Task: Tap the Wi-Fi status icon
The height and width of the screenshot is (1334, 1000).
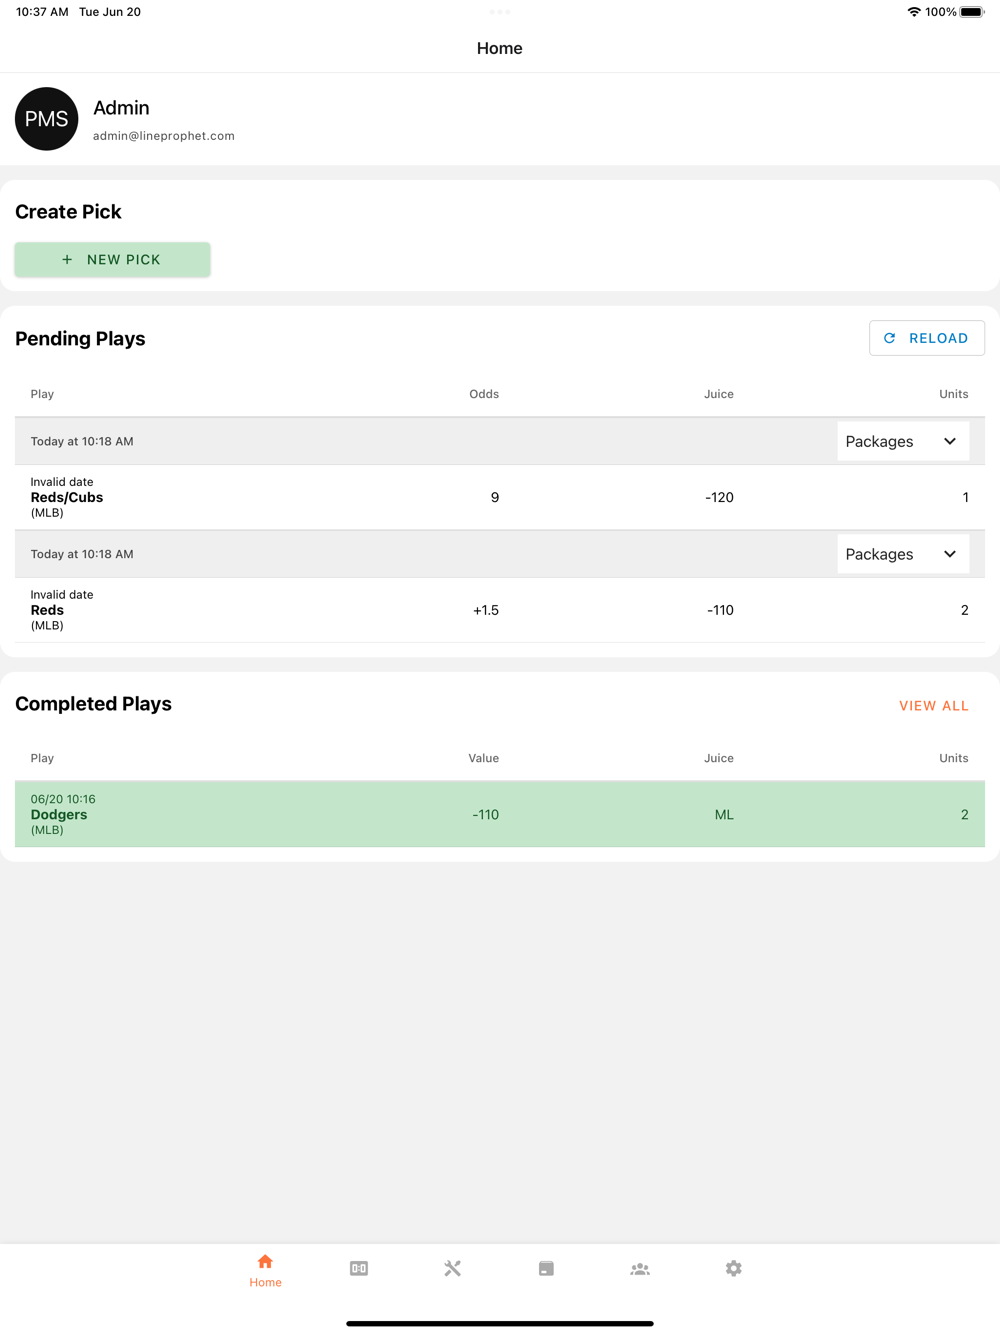Action: point(913,12)
